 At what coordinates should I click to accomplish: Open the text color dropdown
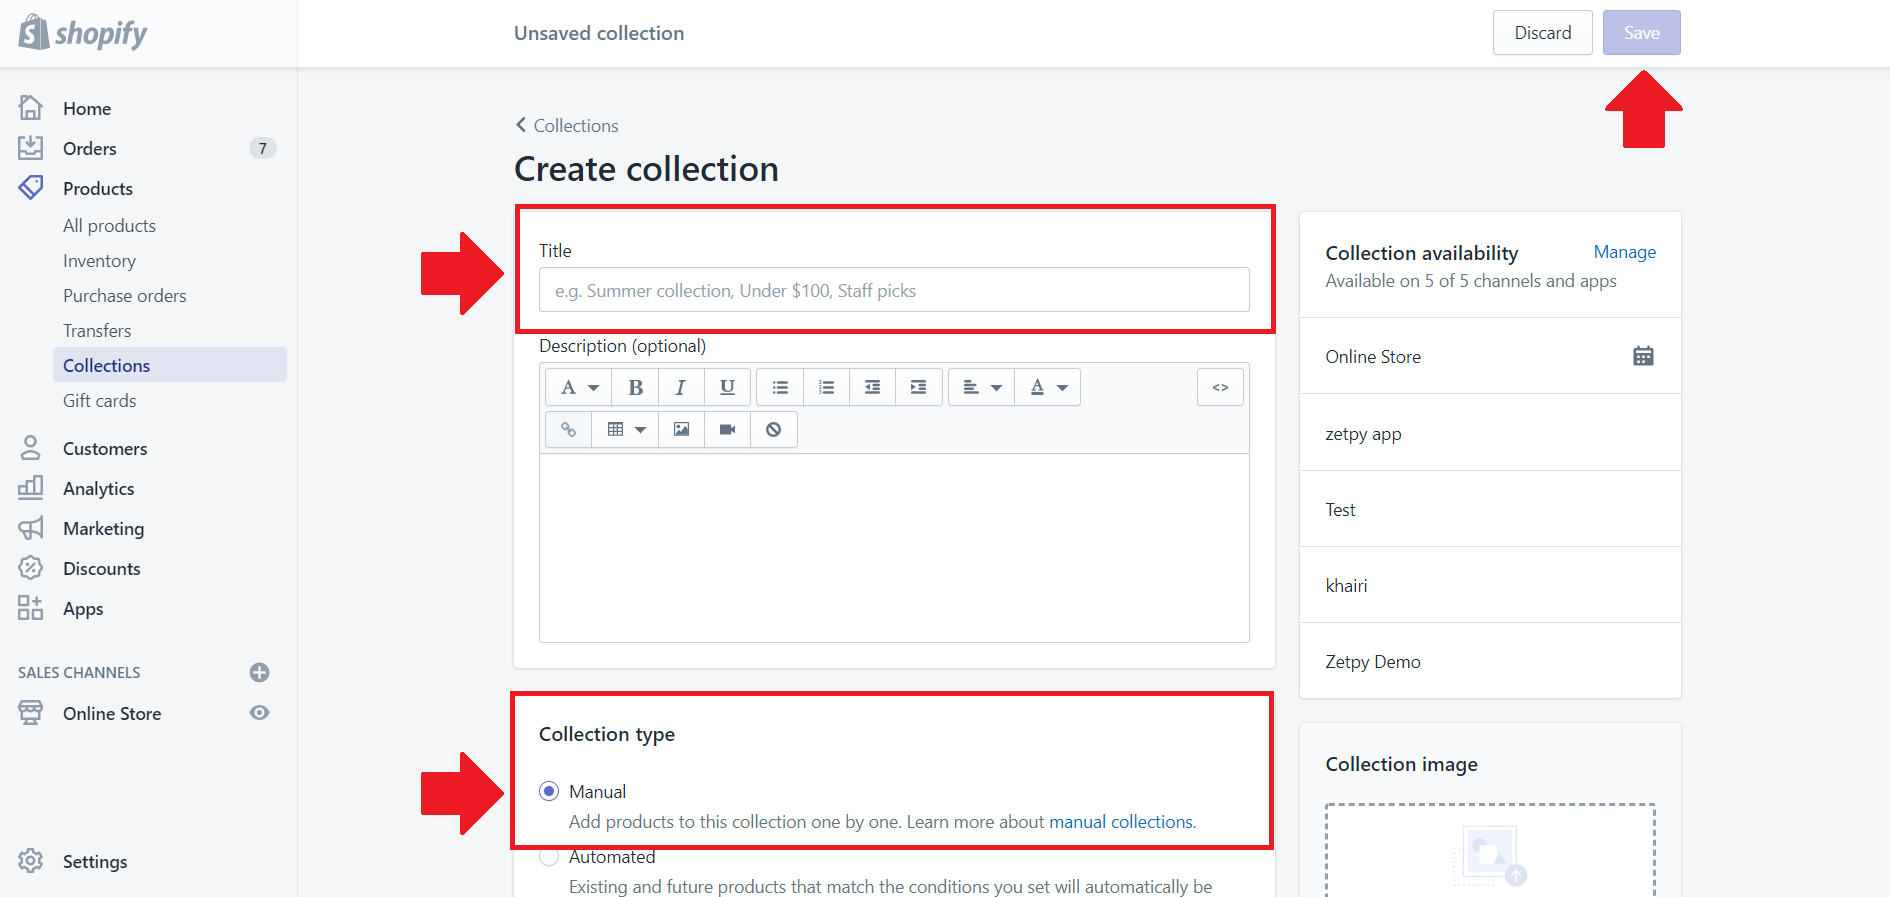pyautogui.click(x=1048, y=387)
